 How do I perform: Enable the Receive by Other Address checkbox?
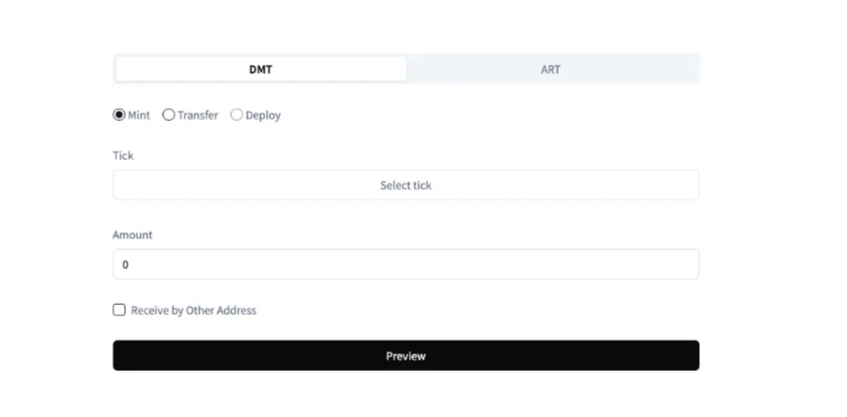(x=119, y=310)
